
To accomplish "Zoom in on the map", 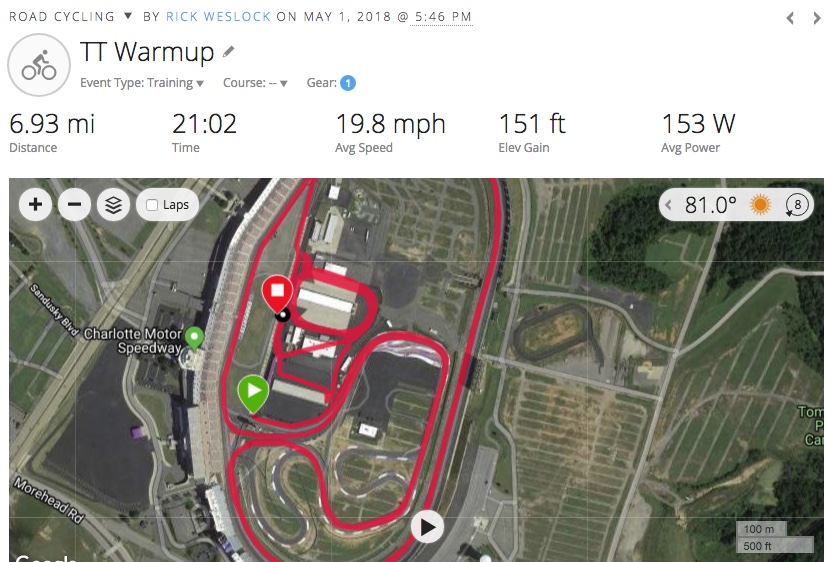I will click(35, 205).
